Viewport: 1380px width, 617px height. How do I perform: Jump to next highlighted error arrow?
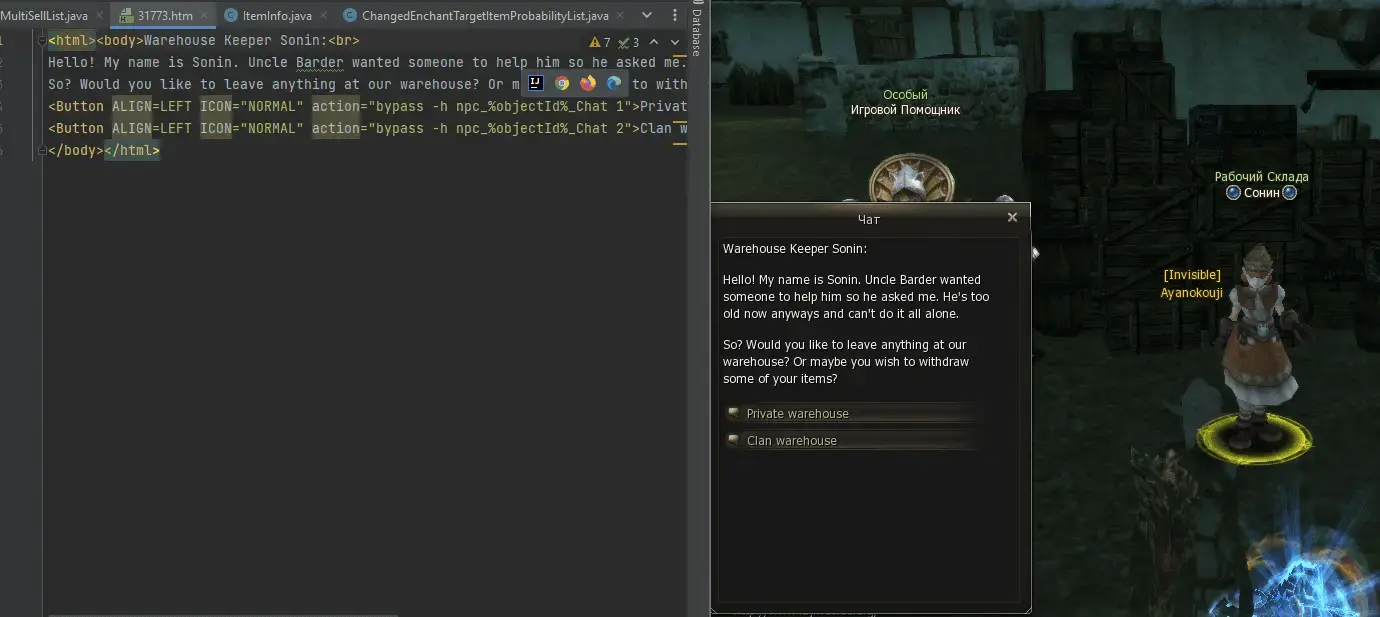pos(676,42)
